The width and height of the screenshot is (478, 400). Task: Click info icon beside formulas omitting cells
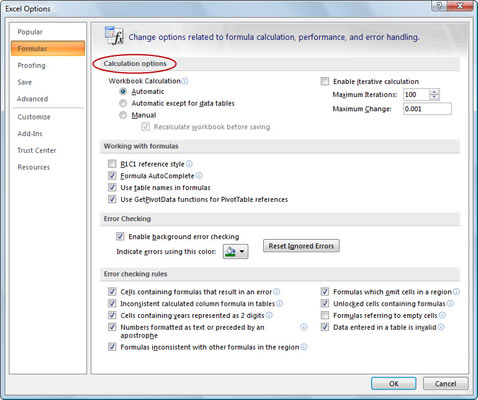[456, 292]
